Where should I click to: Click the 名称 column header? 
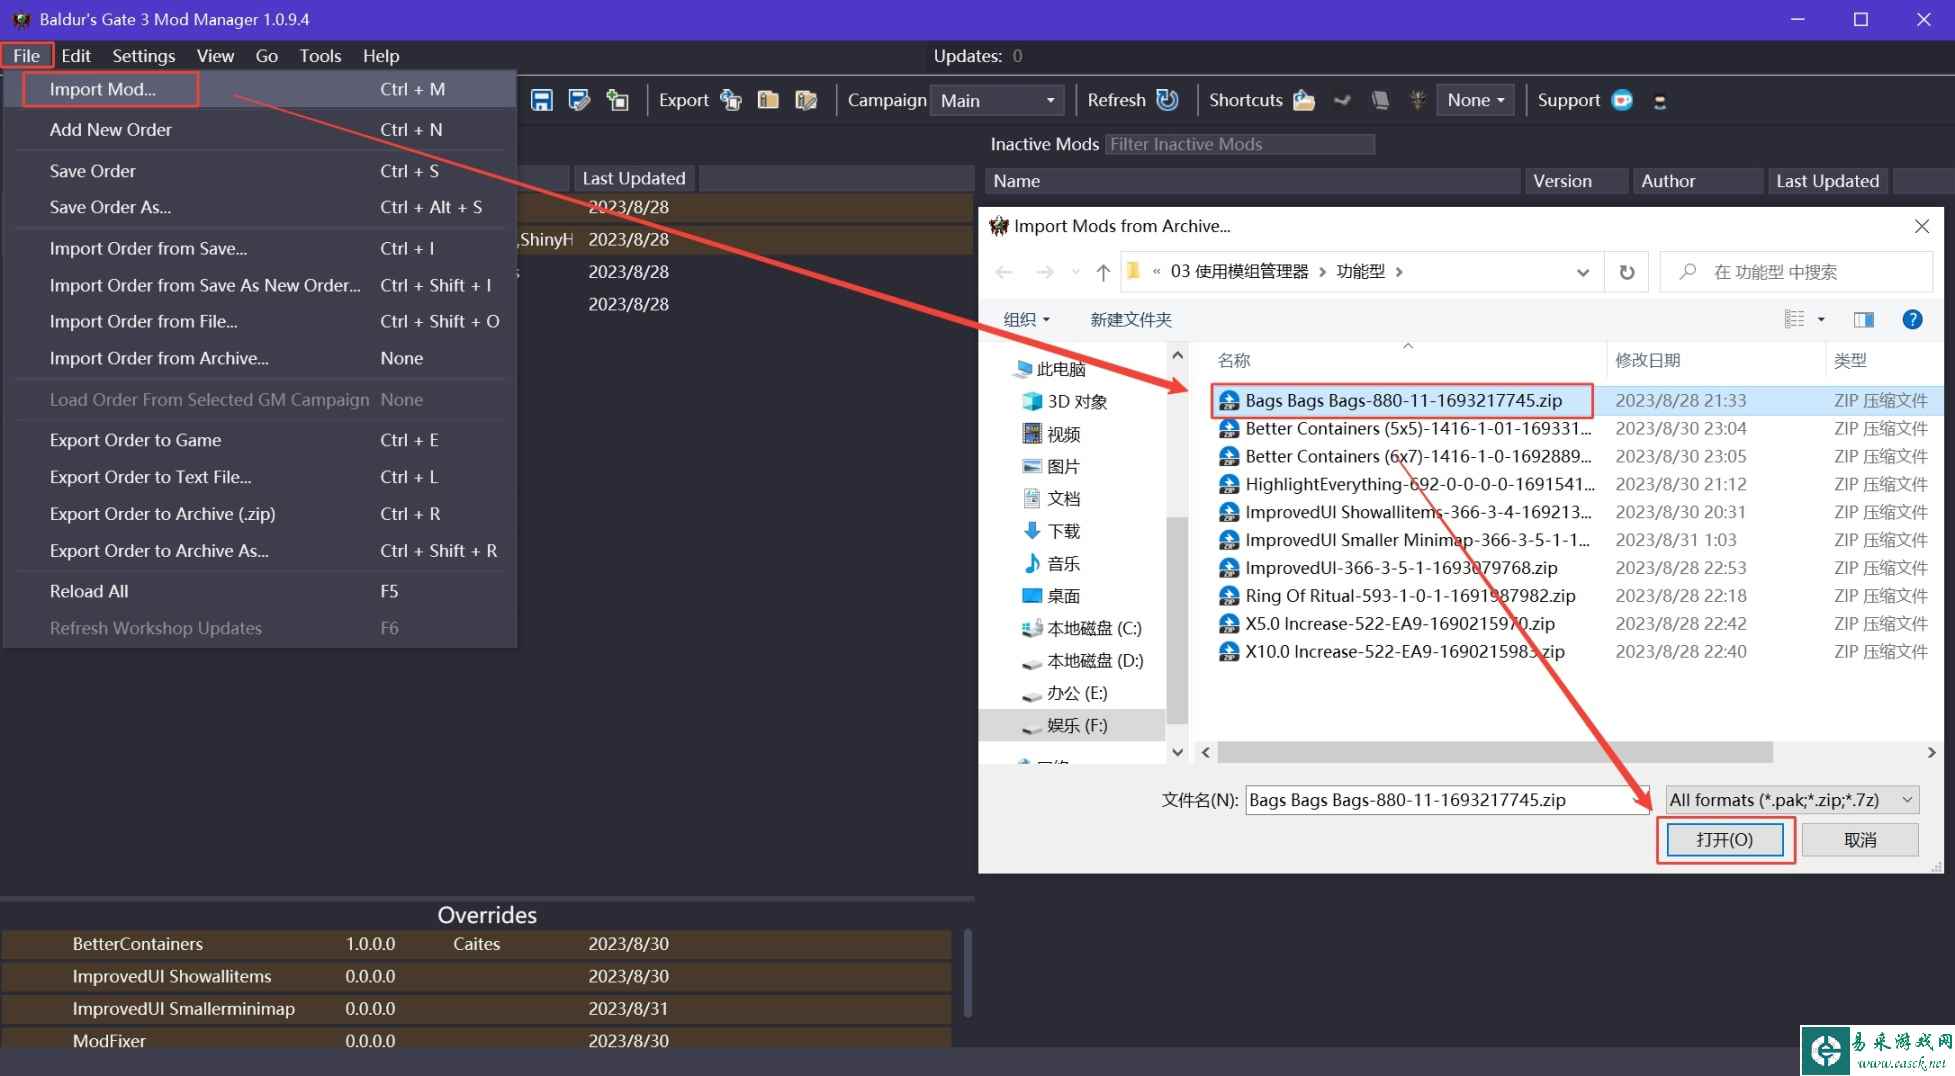[x=1406, y=360]
